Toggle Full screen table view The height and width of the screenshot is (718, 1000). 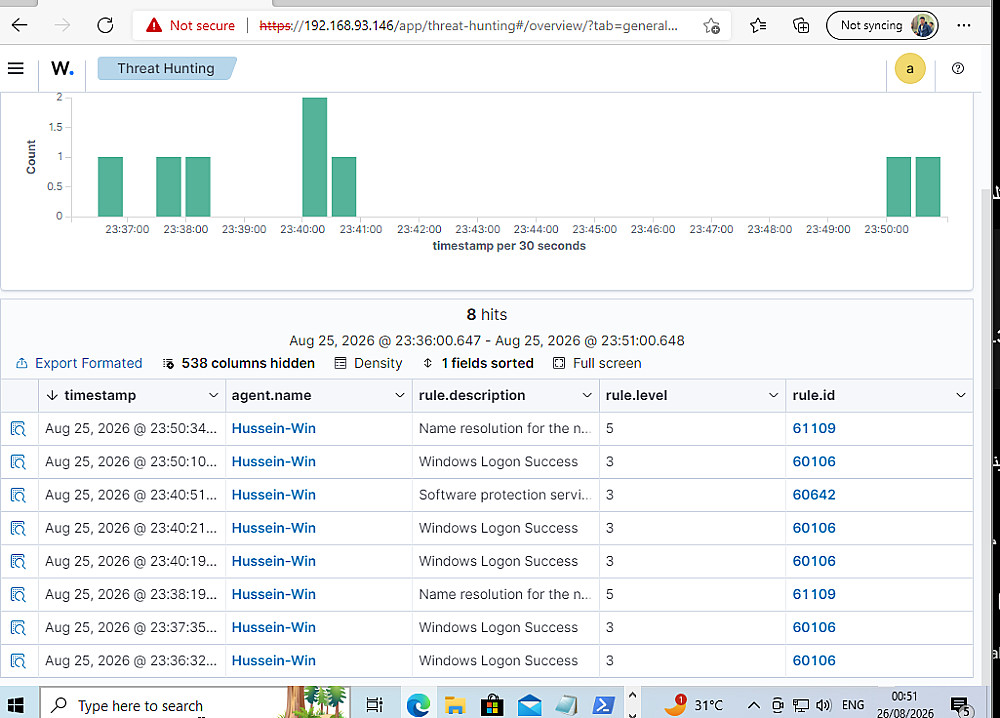(597, 363)
